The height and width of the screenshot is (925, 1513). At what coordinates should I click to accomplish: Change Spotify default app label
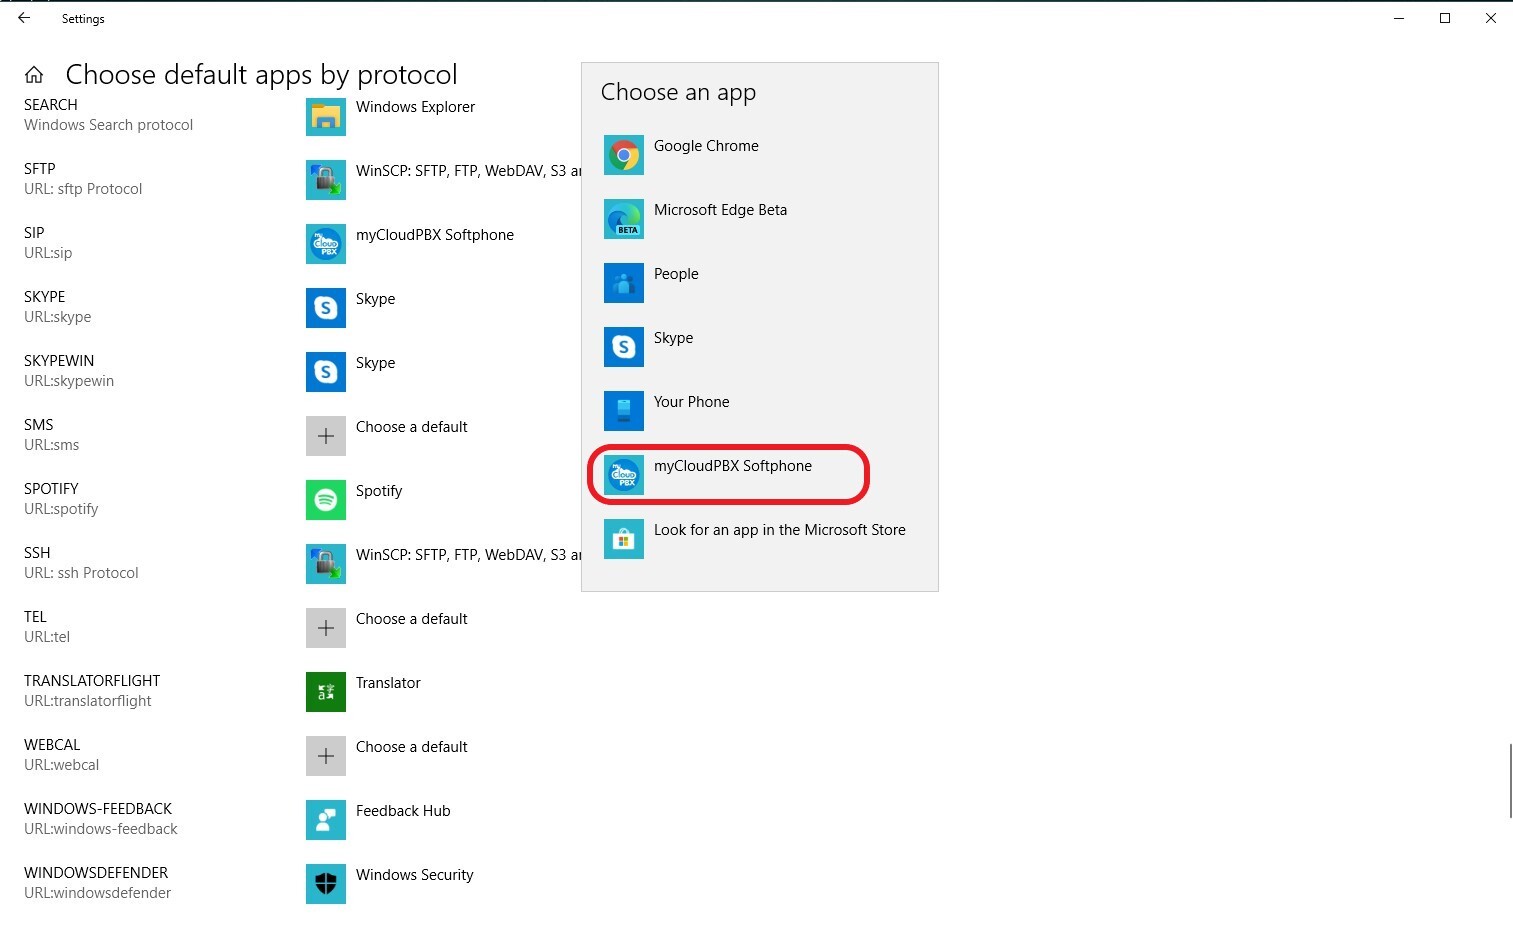[x=379, y=491]
